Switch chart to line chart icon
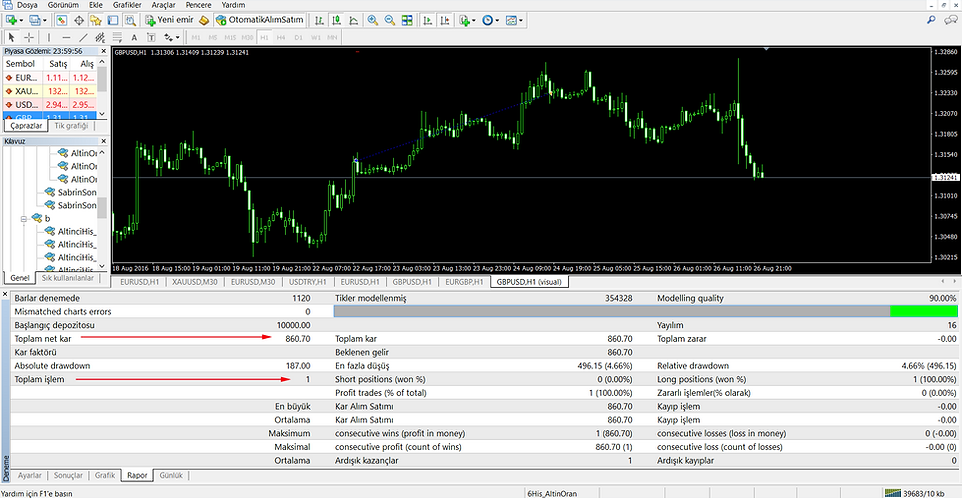962x498 pixels. point(353,20)
